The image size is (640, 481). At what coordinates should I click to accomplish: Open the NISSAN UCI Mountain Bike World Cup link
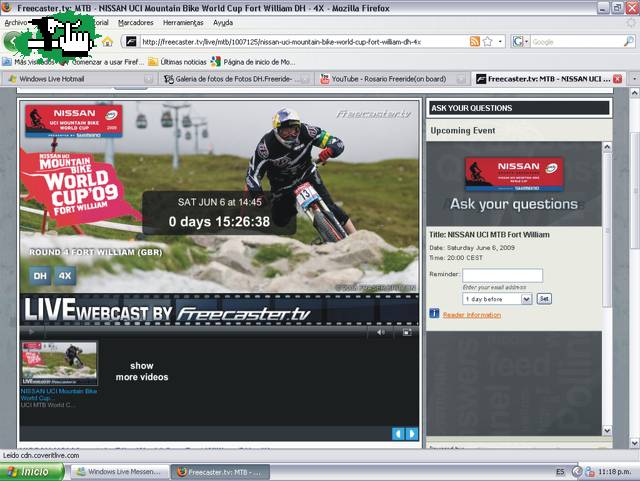[59, 394]
